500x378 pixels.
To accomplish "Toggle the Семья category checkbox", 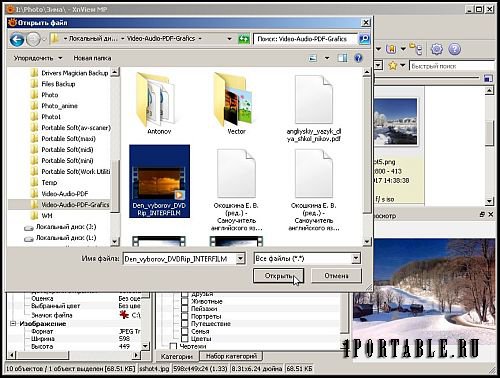I will point(185,331).
